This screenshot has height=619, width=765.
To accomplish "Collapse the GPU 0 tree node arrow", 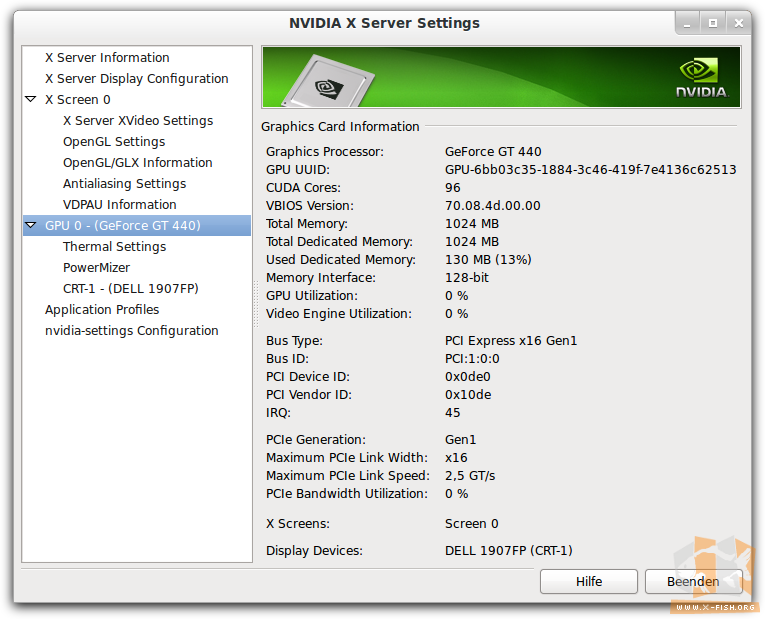I will (x=30, y=225).
